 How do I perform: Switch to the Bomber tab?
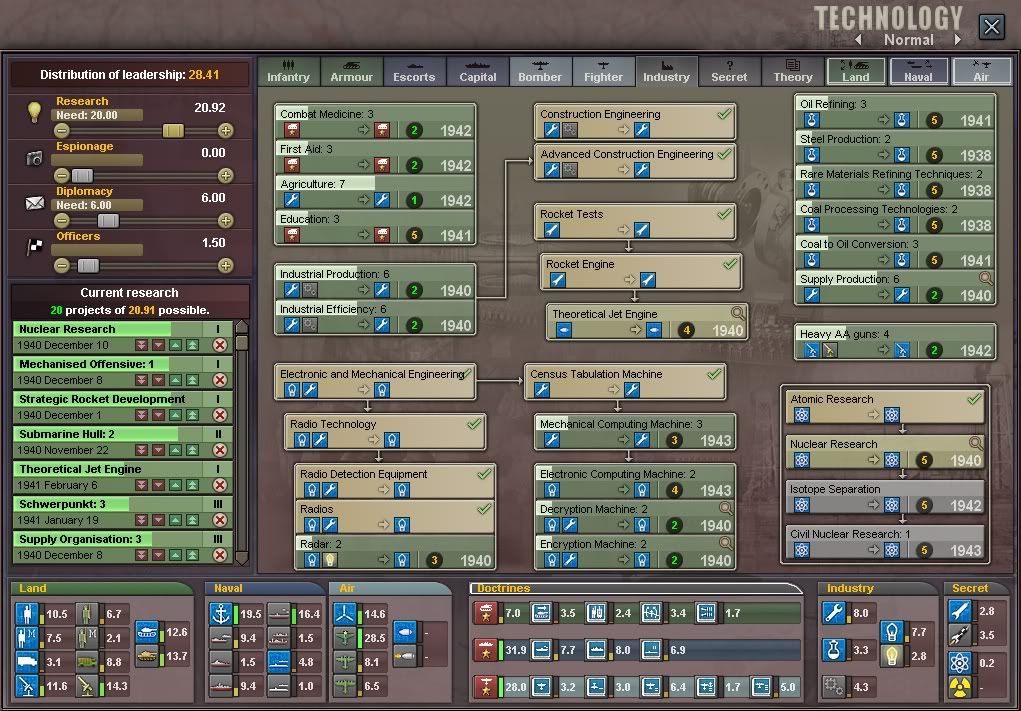(x=540, y=71)
